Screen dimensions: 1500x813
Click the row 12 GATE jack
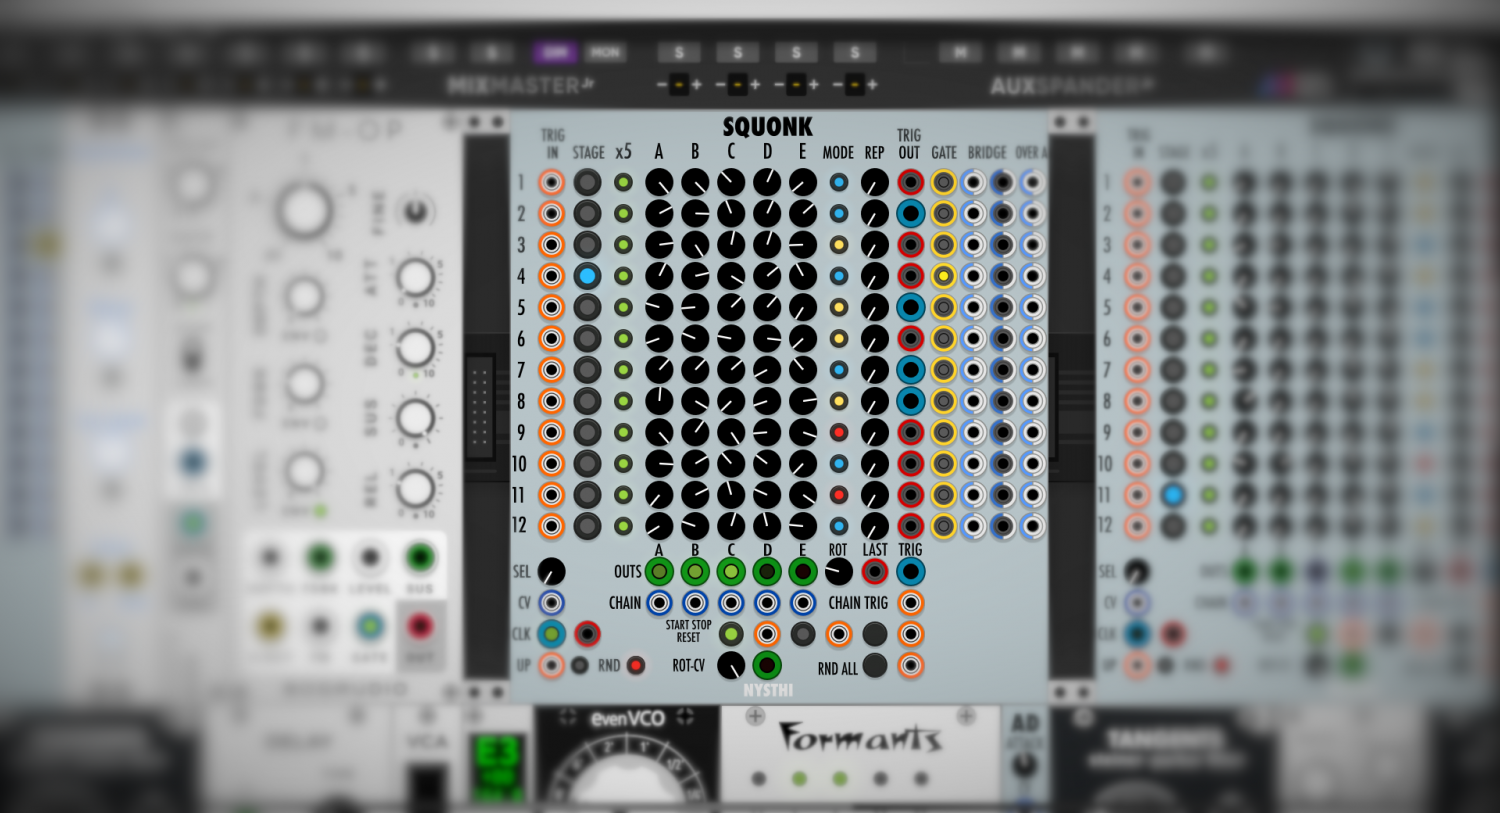[x=943, y=526]
